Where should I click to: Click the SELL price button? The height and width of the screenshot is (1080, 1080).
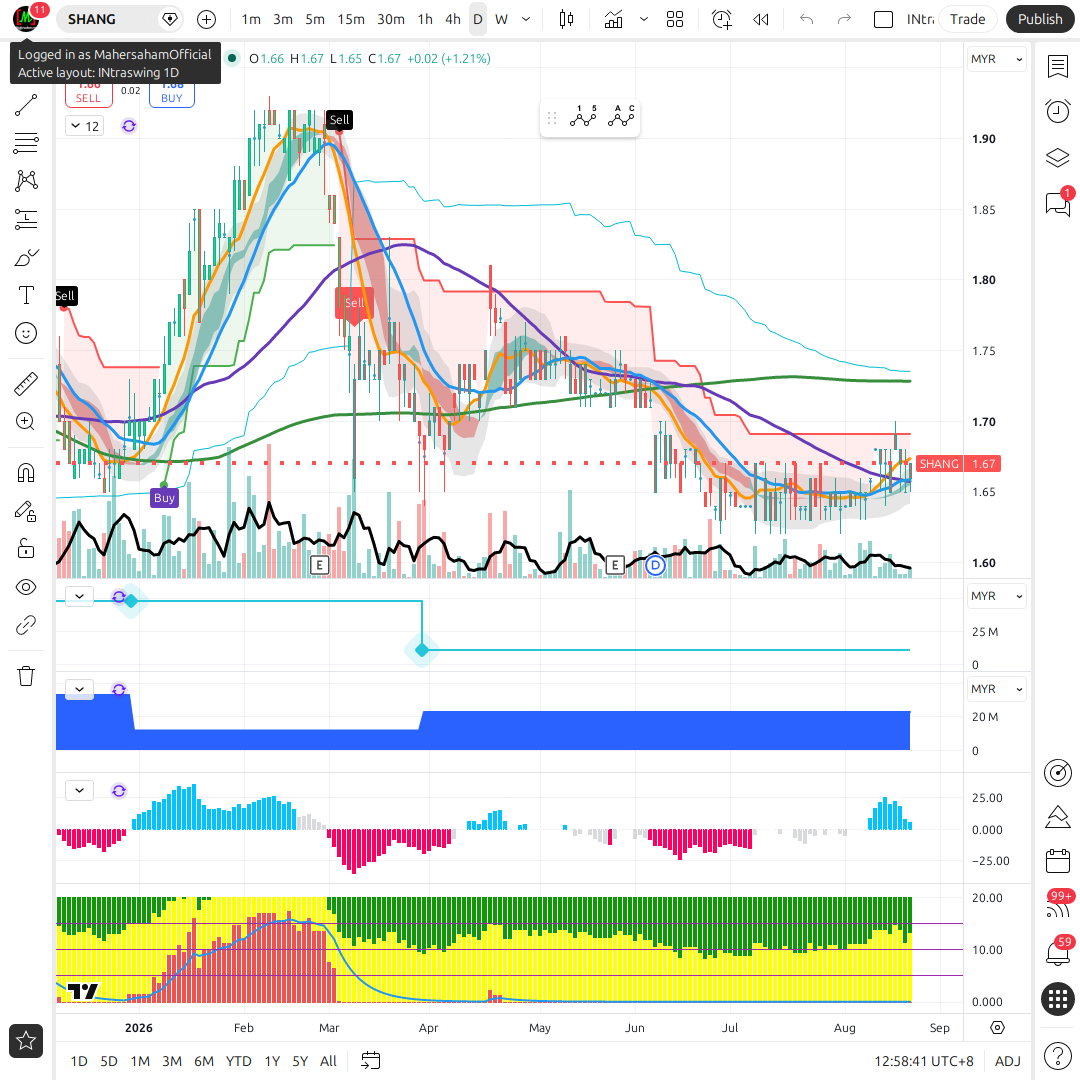click(88, 94)
